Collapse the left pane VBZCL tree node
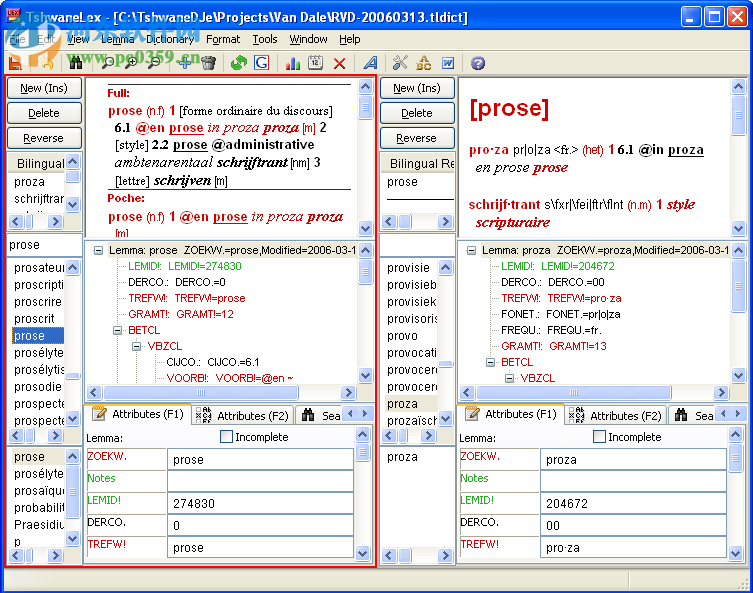The width and height of the screenshot is (753, 593). [x=137, y=346]
